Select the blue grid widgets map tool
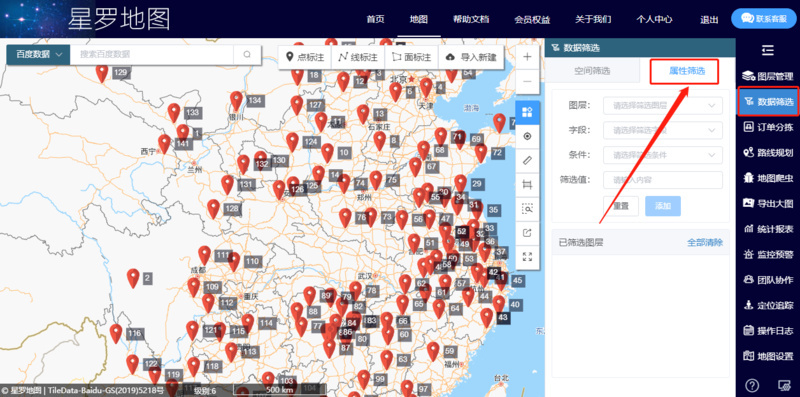This screenshot has height=397, width=800. [x=528, y=113]
